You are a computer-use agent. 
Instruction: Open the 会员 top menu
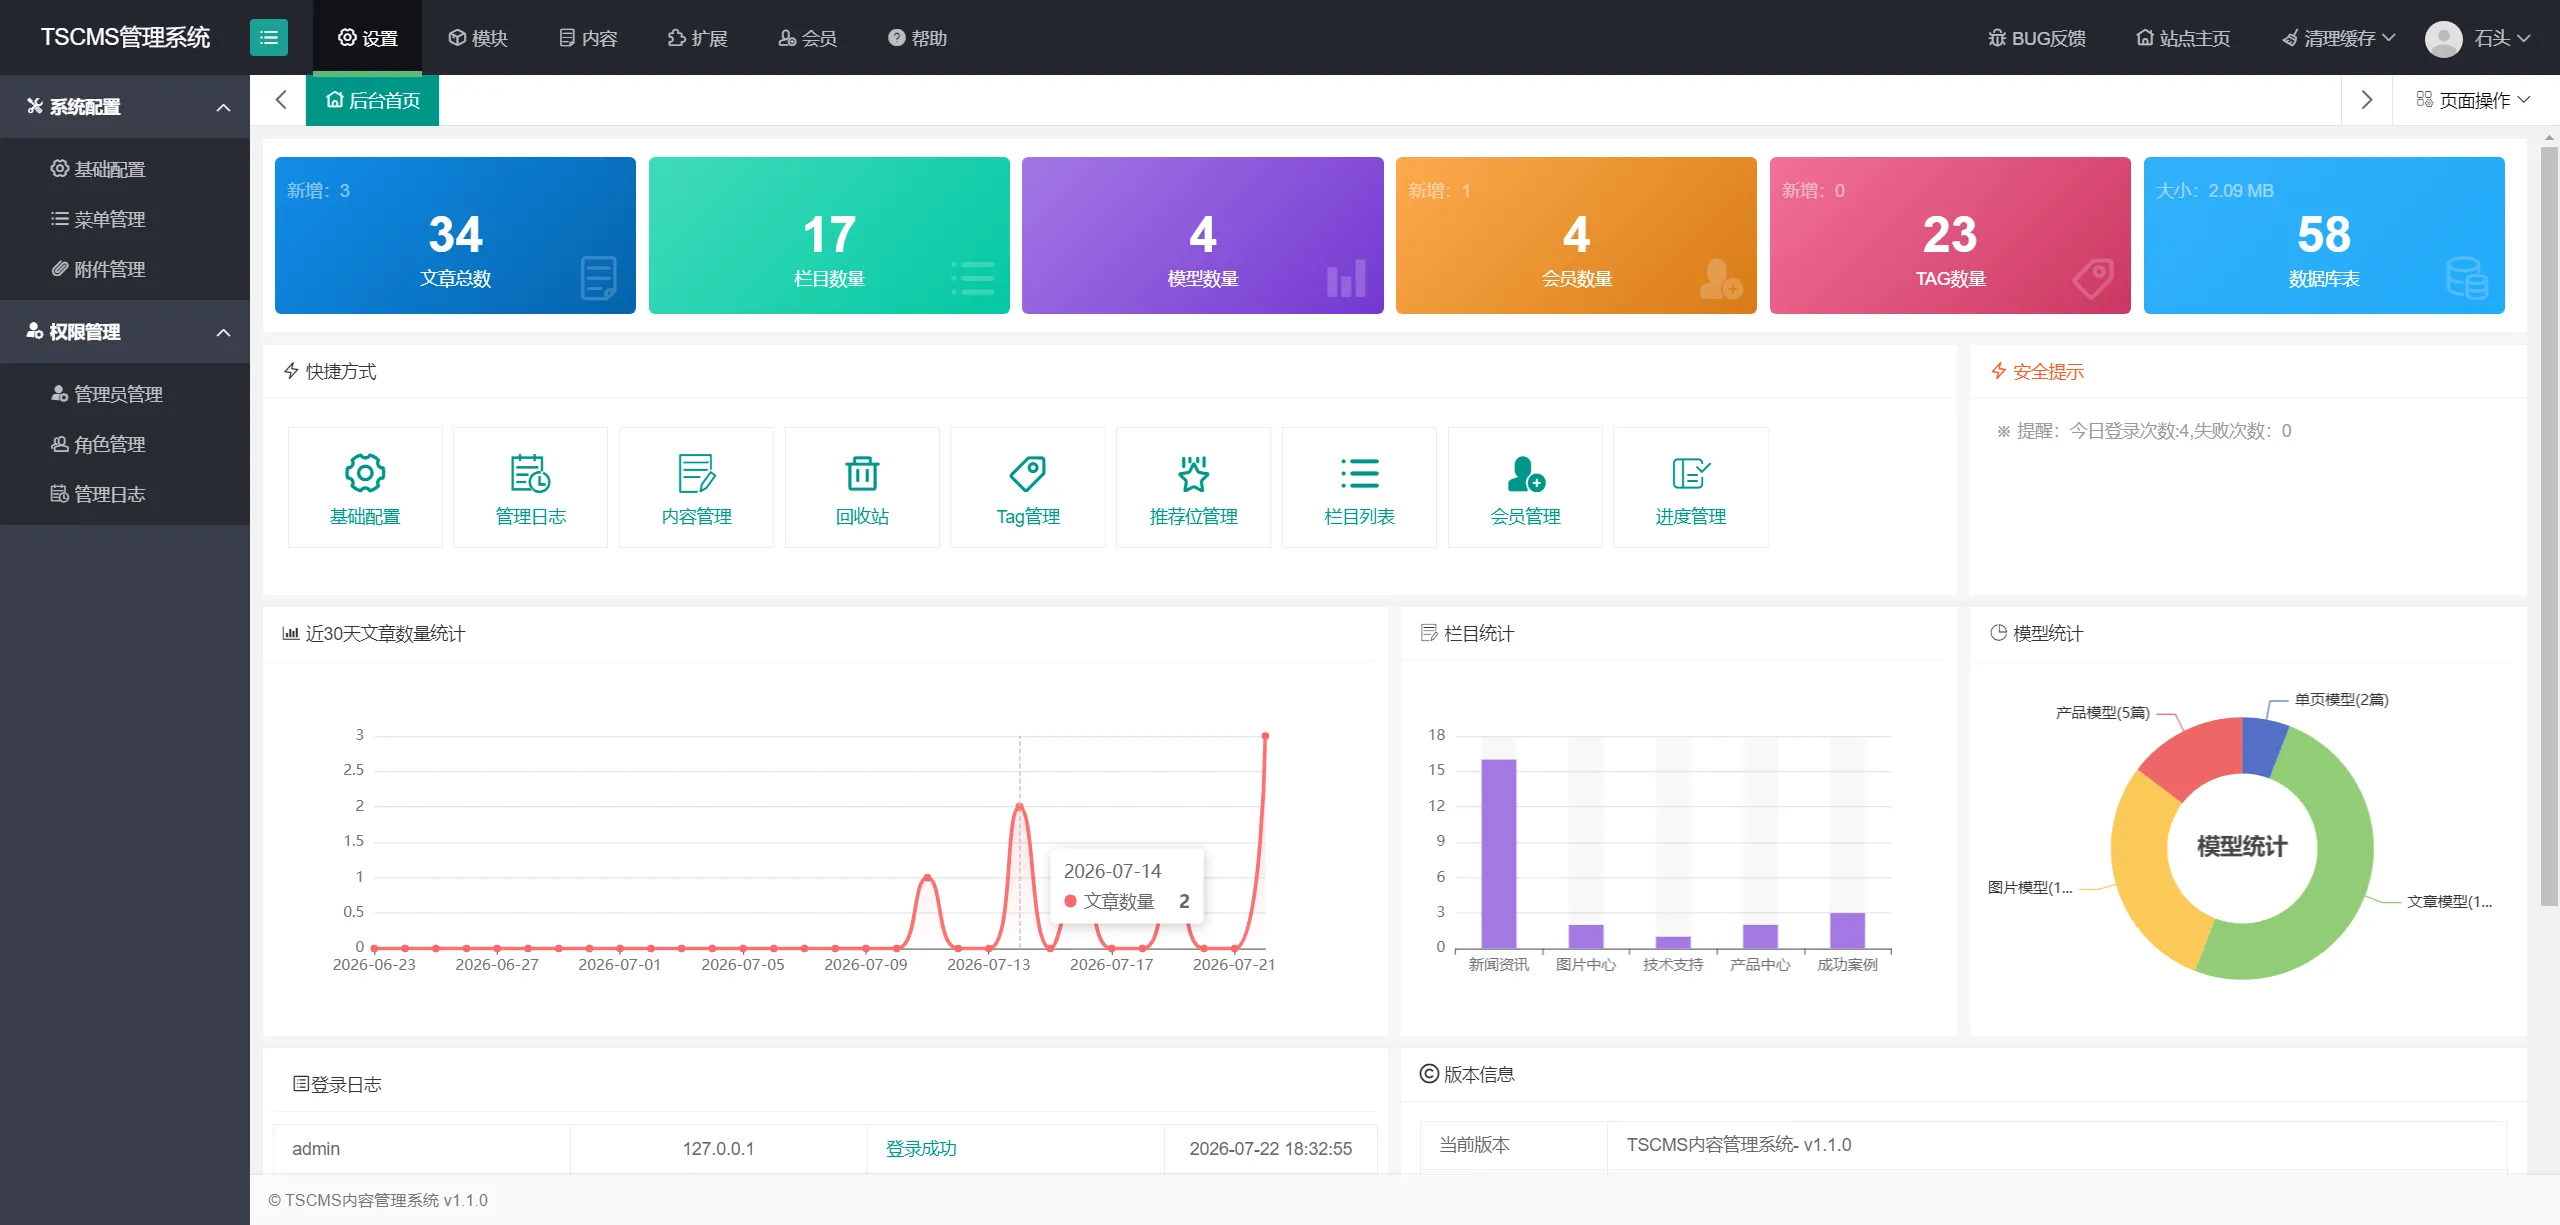[x=807, y=38]
